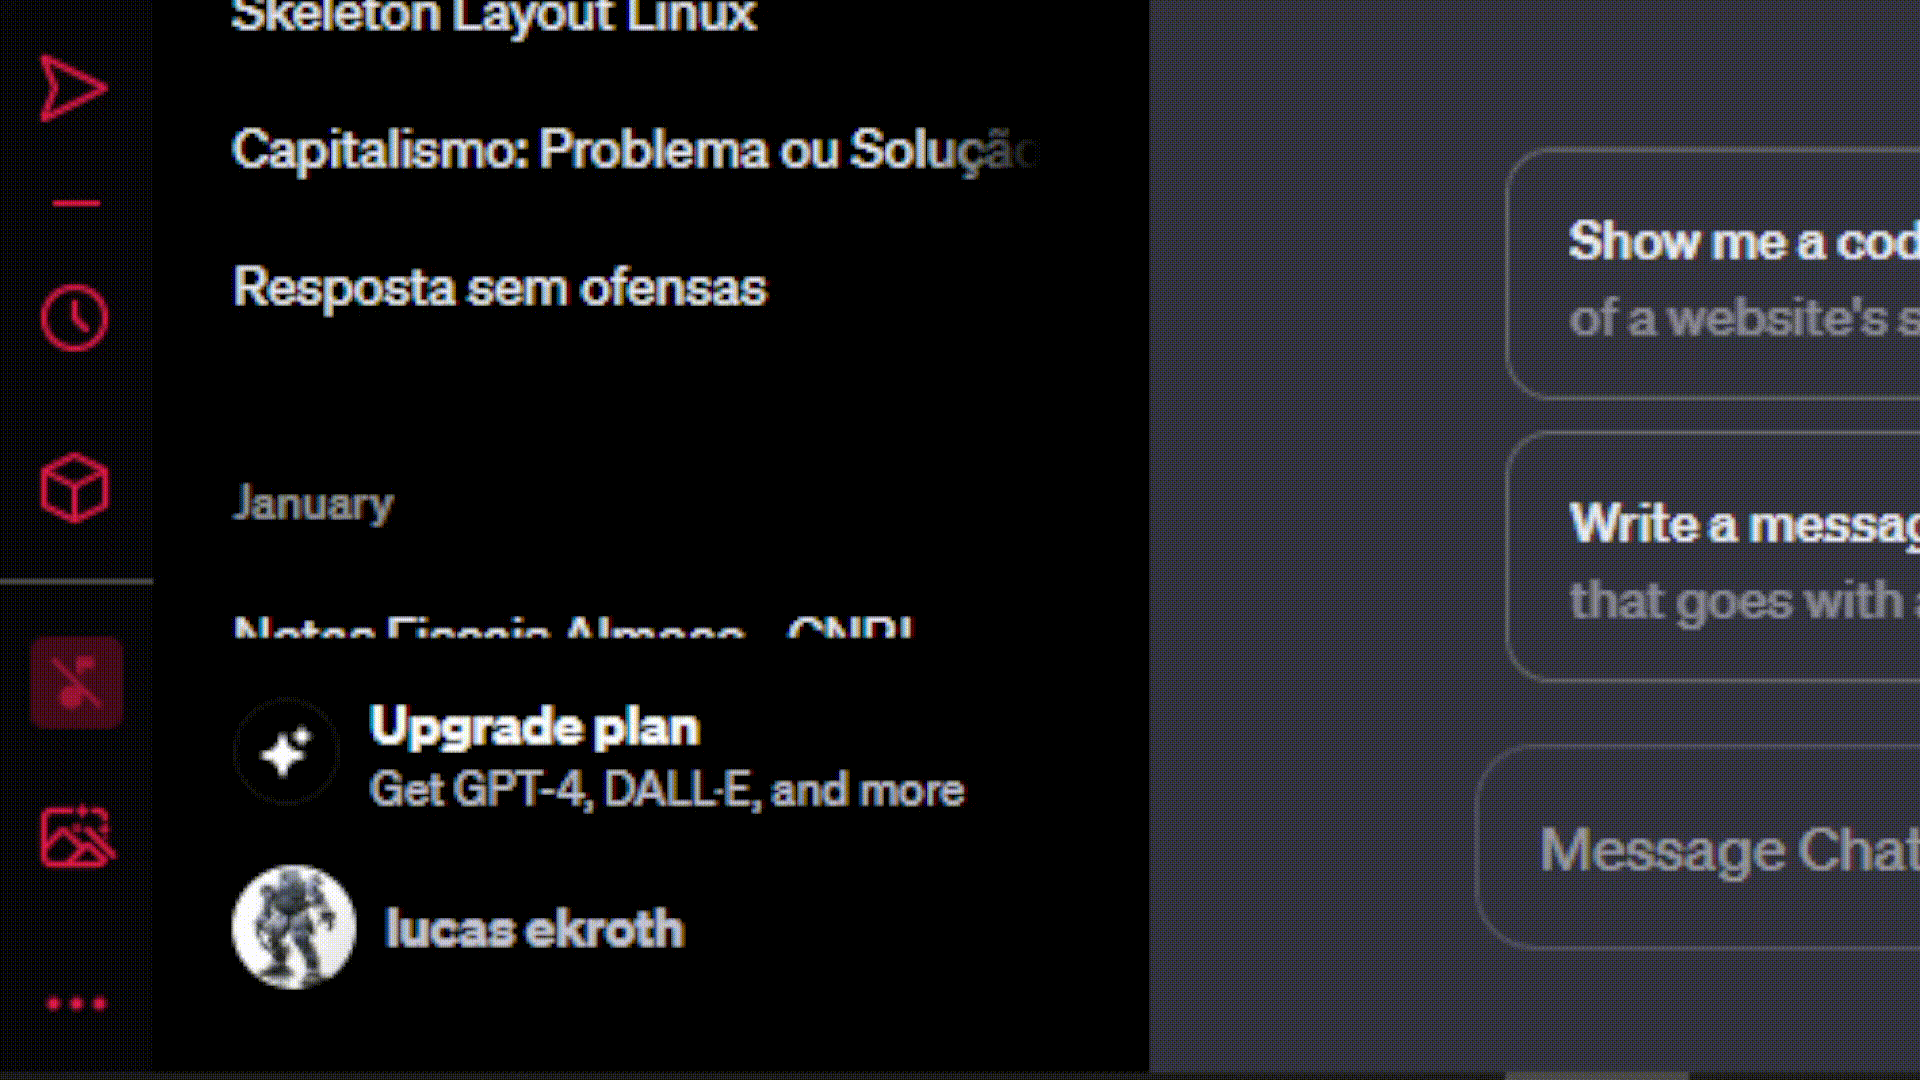
Task: Click the Upgrade plan sparkle icon
Action: [x=287, y=752]
